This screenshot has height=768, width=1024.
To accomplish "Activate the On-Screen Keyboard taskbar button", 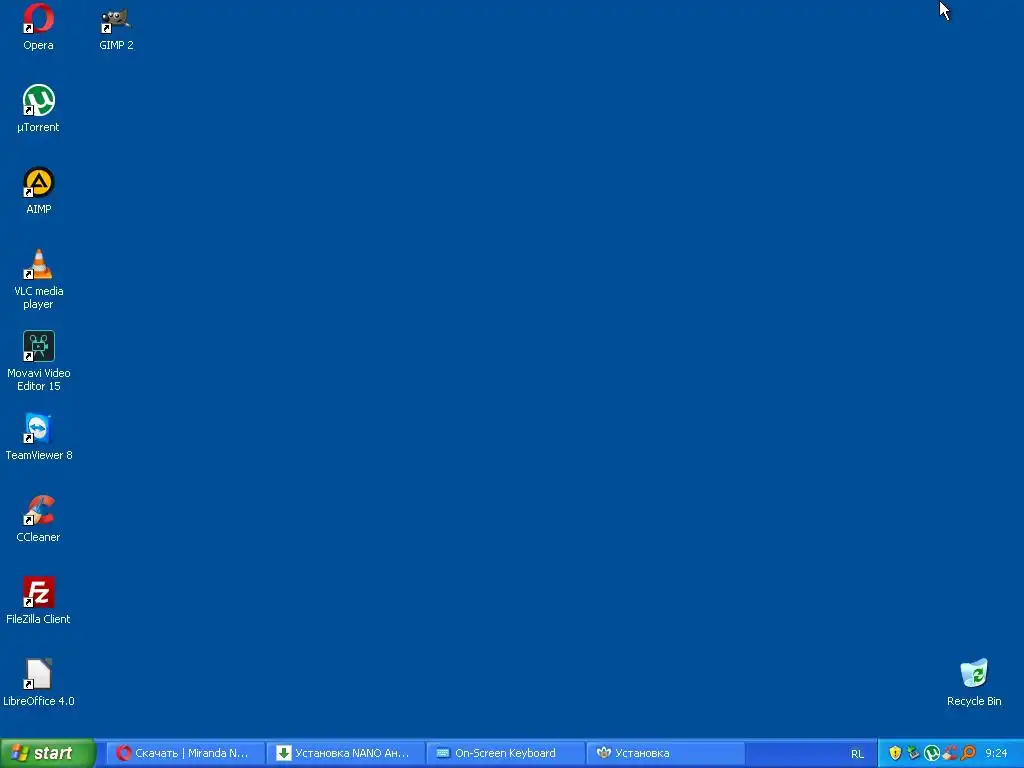I will 505,753.
